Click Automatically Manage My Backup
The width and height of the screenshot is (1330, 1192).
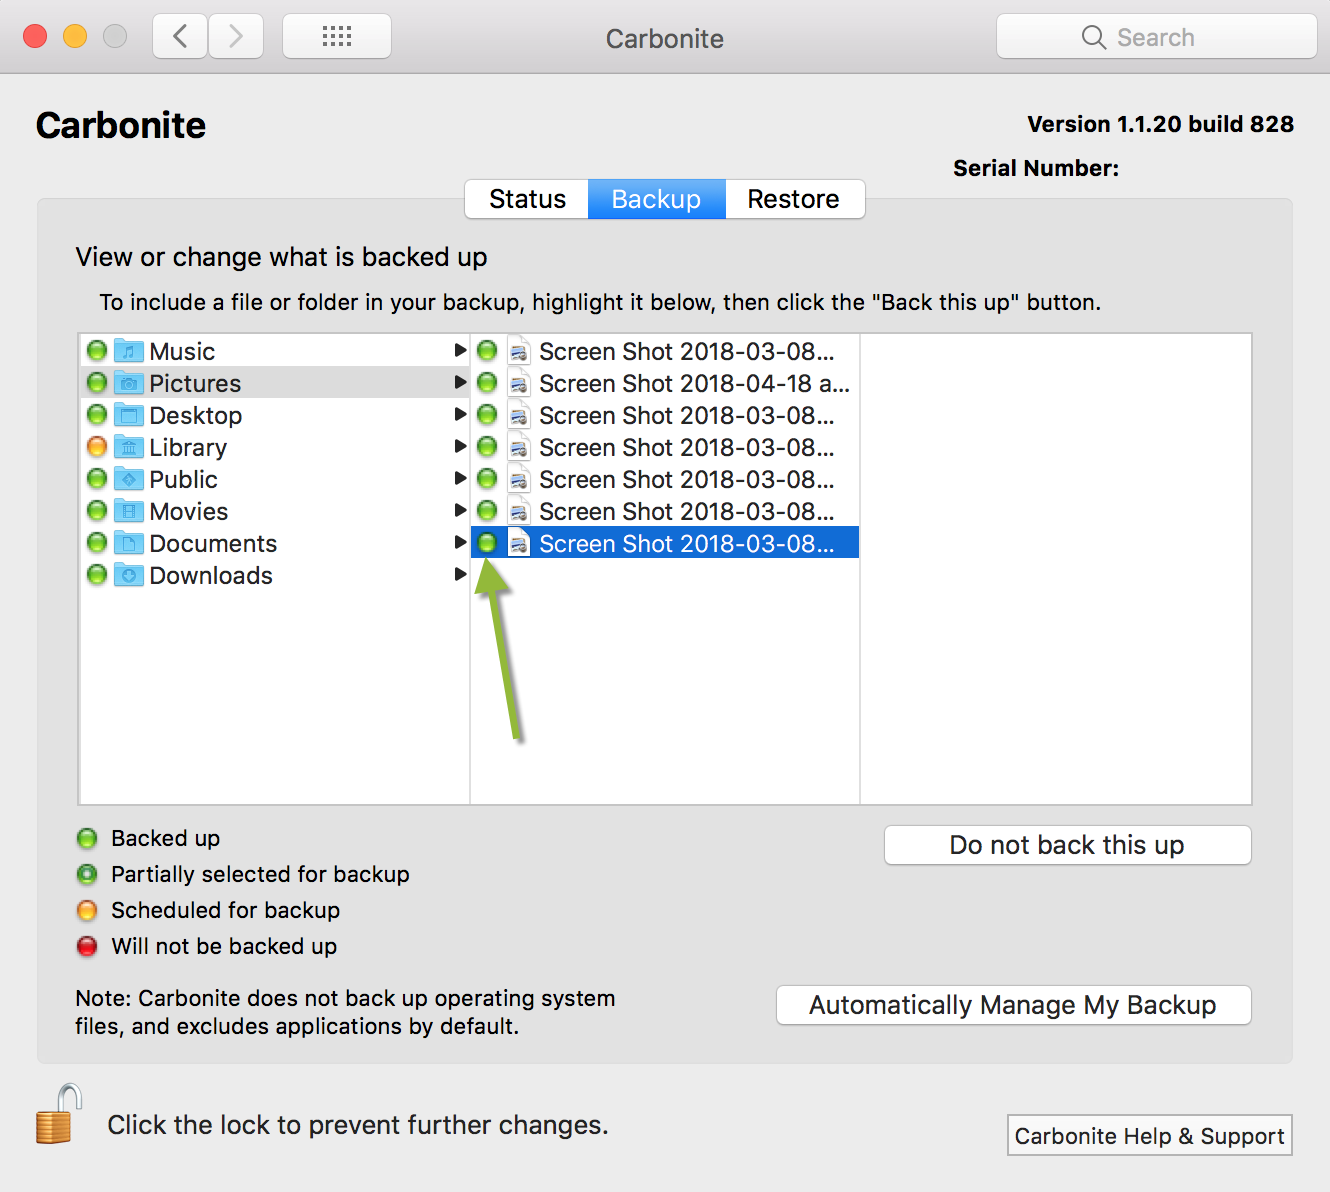[1013, 1005]
